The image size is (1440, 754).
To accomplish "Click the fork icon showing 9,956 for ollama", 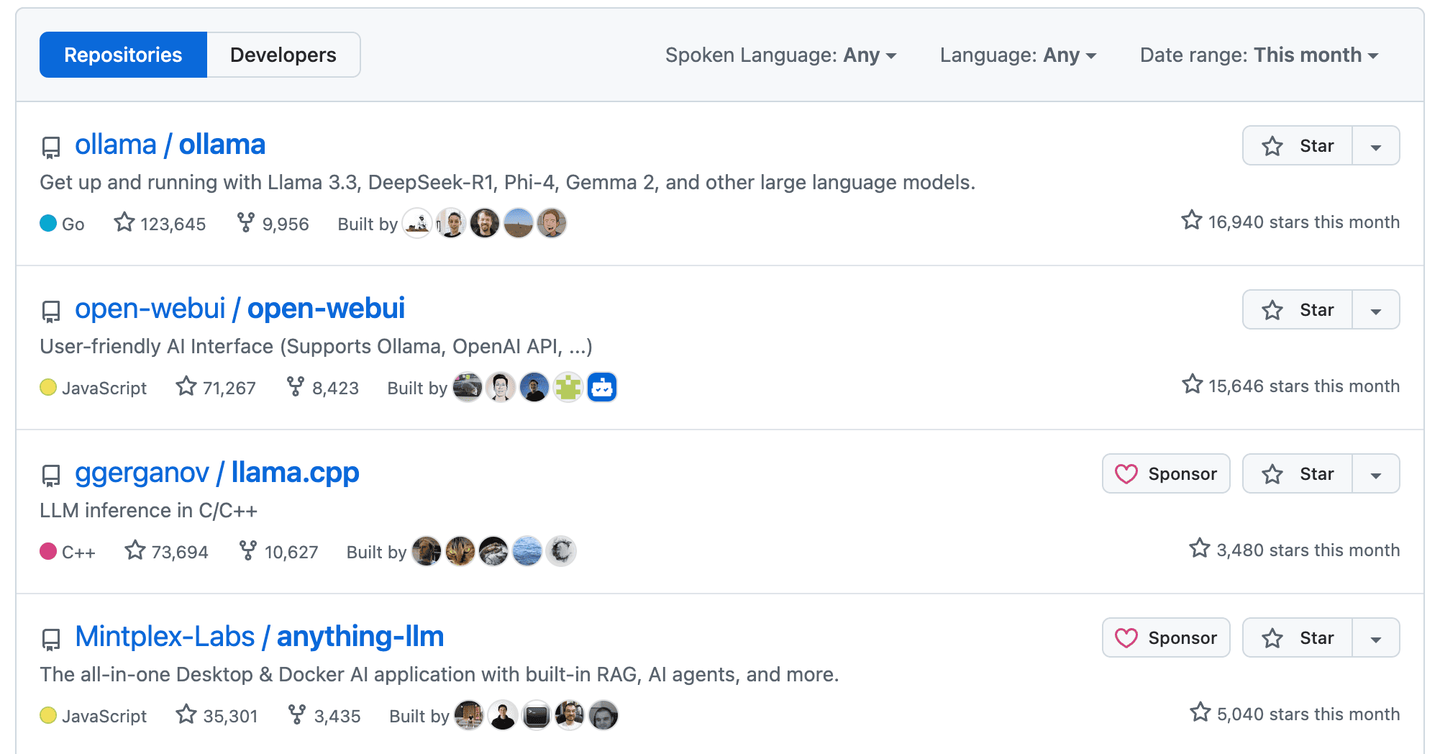I will tap(246, 223).
